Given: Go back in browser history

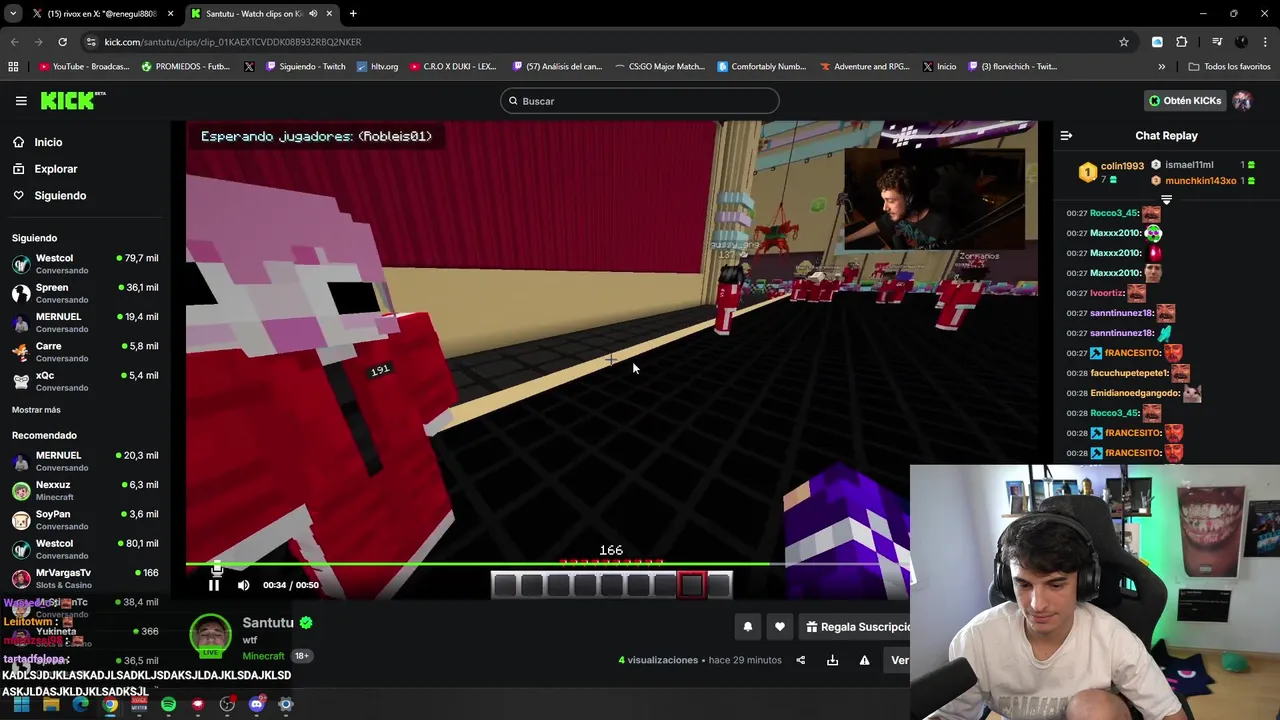Looking at the screenshot, I should 14,42.
